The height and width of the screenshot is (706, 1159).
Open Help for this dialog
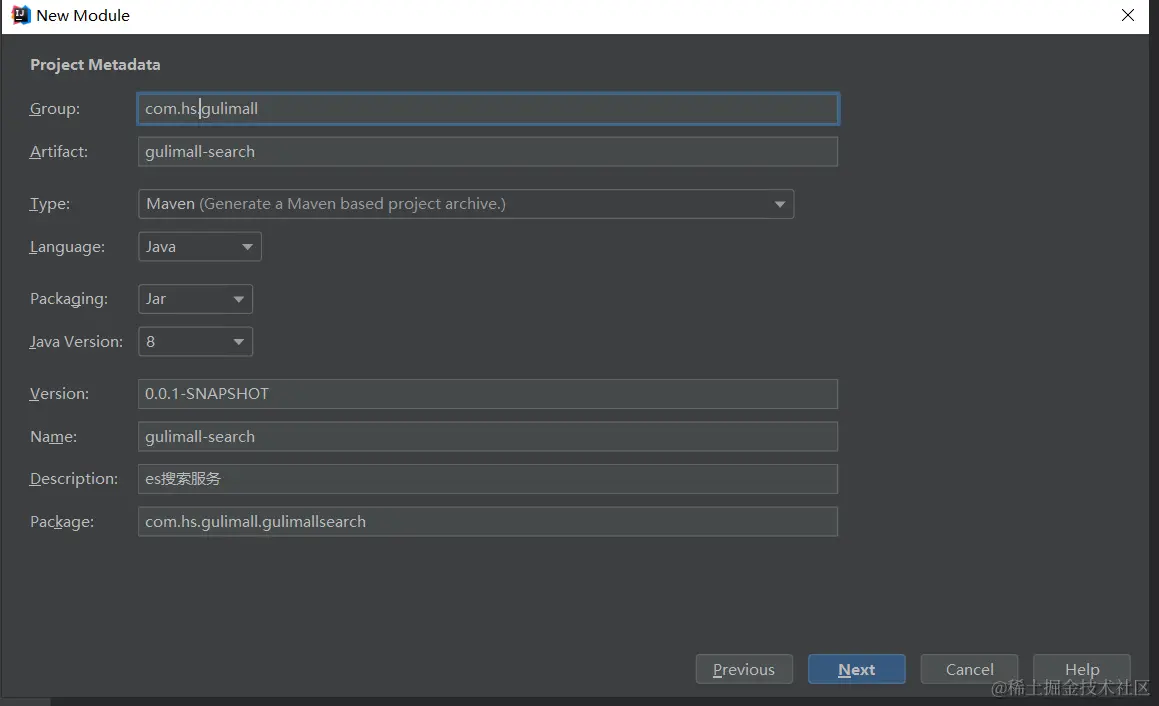coord(1081,670)
